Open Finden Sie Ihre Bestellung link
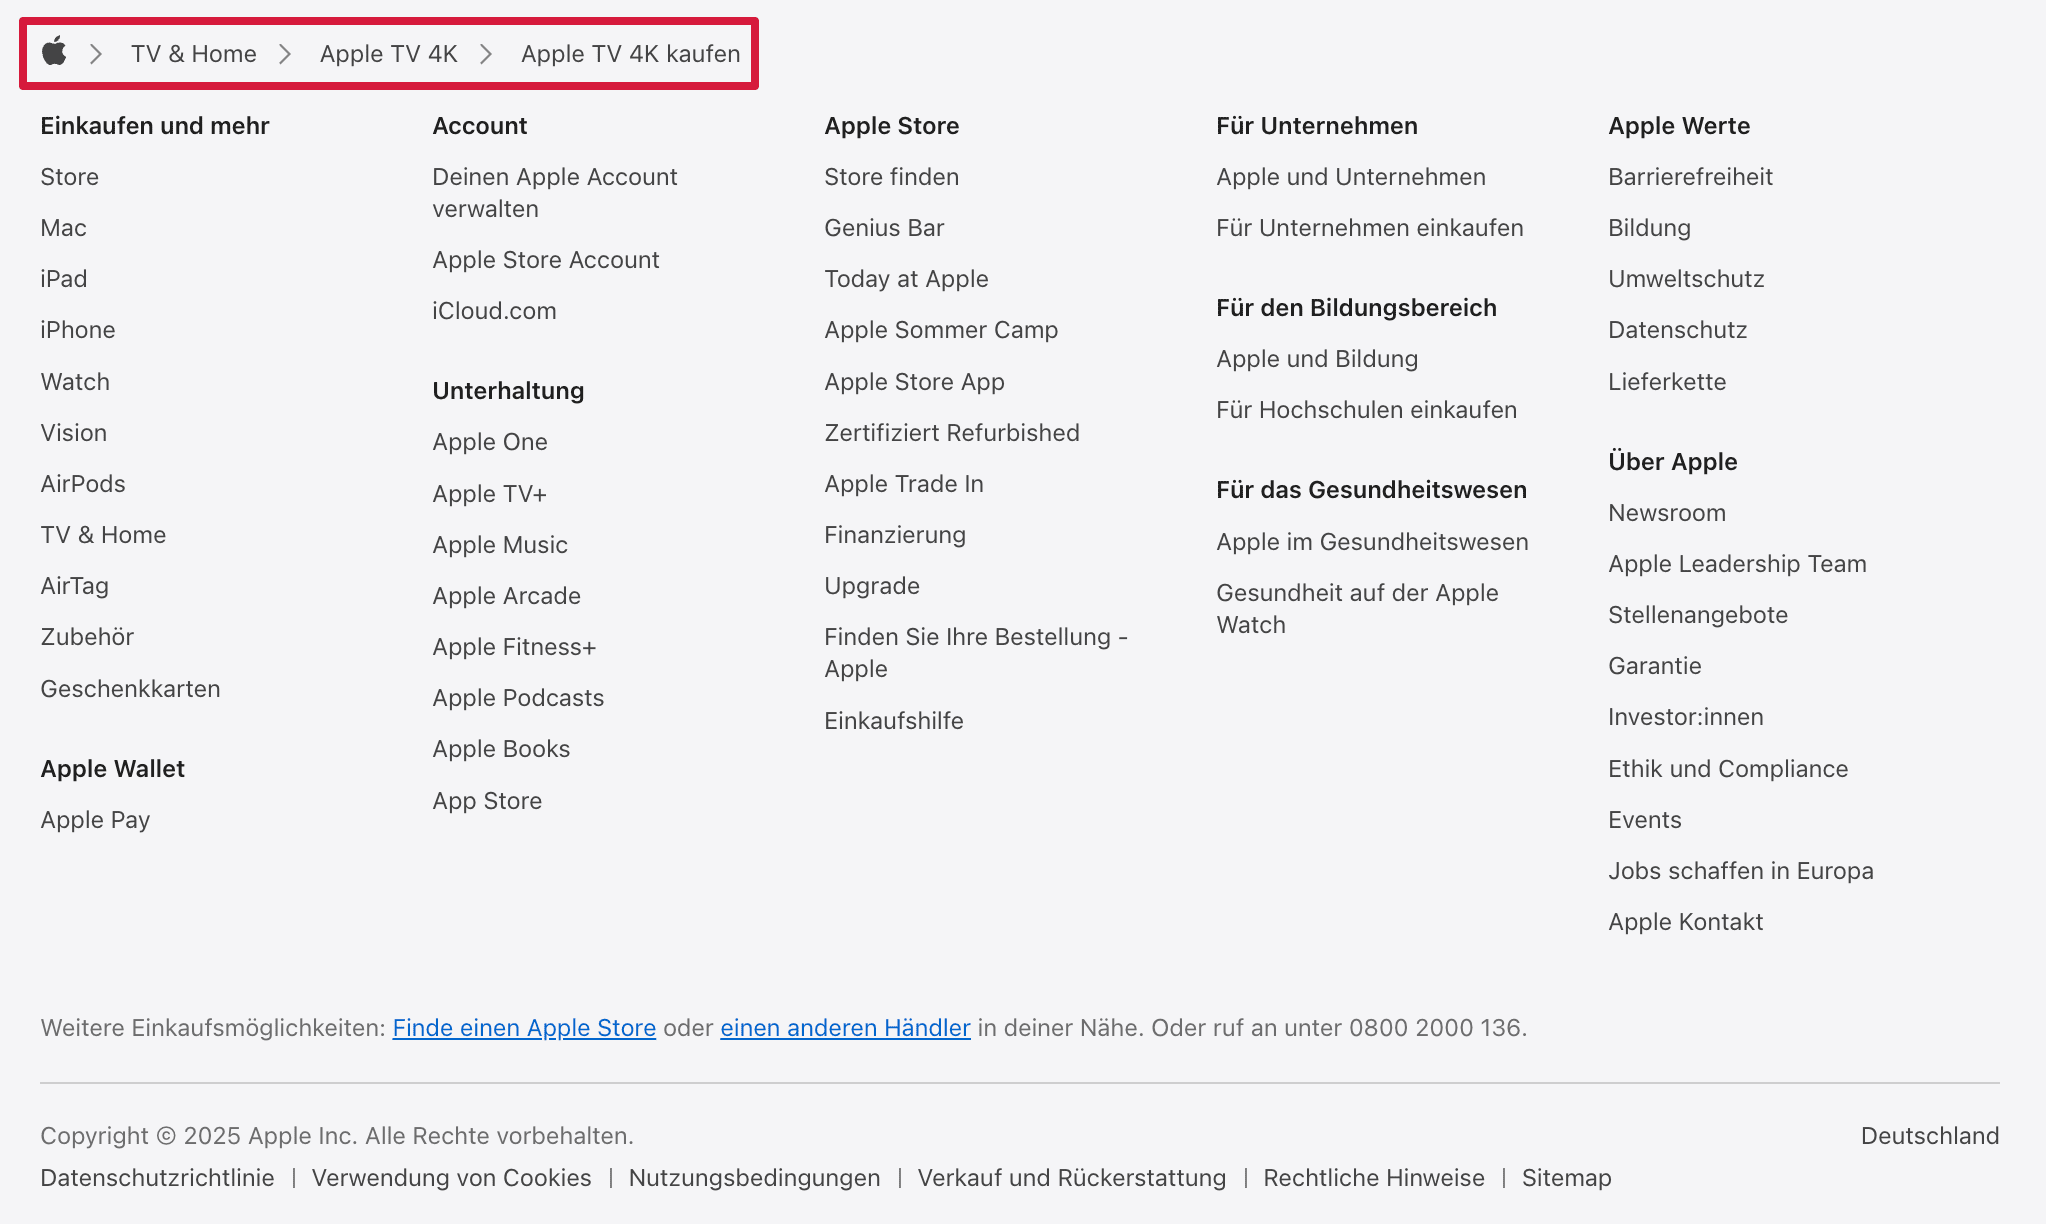The height and width of the screenshot is (1224, 2046). coord(976,653)
